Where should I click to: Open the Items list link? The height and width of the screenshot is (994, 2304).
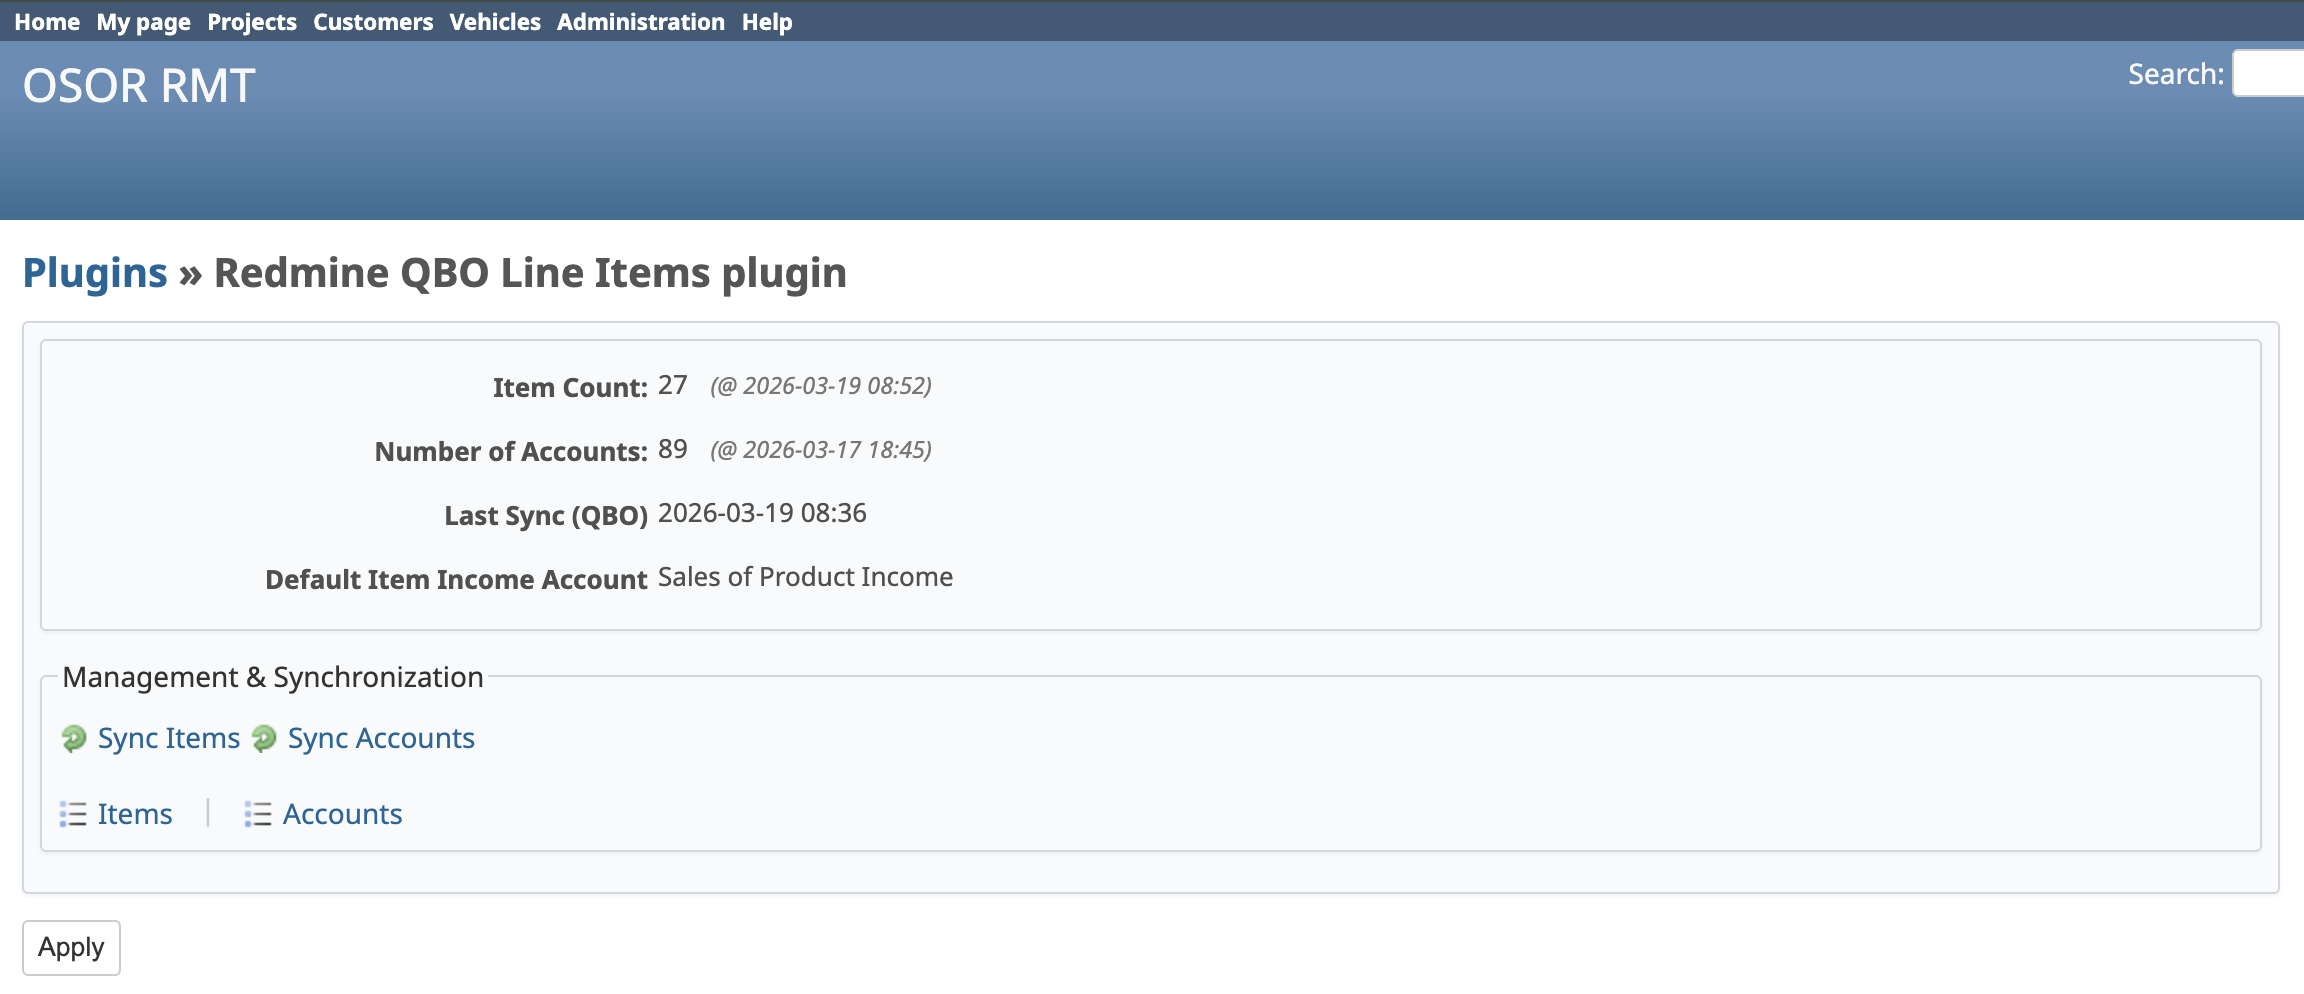click(134, 814)
